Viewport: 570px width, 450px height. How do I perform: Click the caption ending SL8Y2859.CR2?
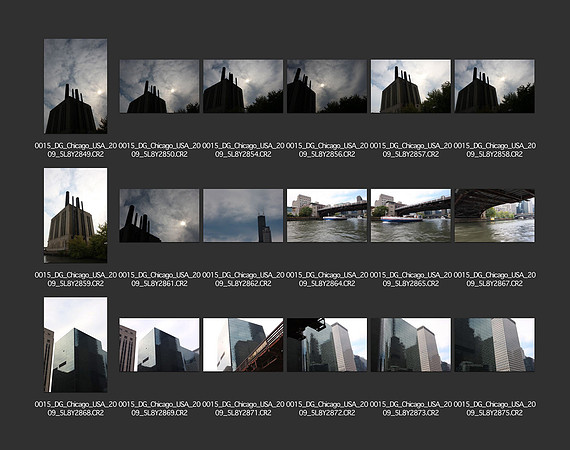[x=76, y=279]
